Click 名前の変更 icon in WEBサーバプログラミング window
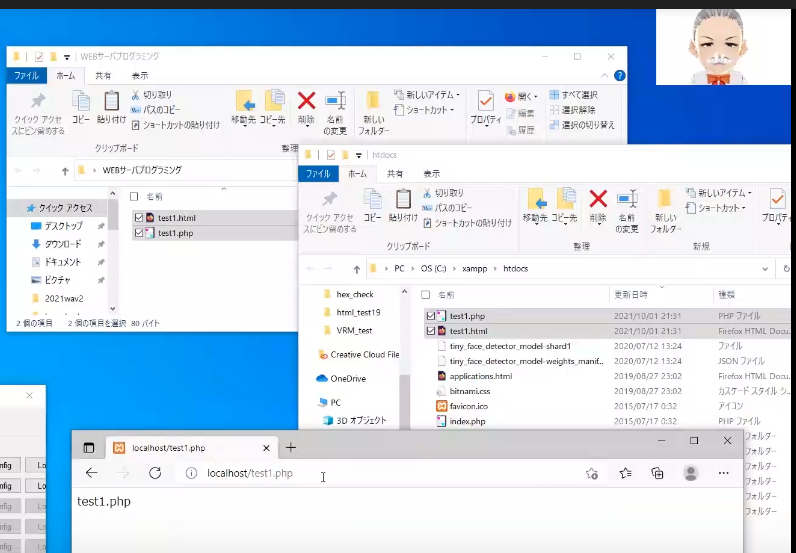Image resolution: width=796 pixels, height=553 pixels. click(x=335, y=101)
